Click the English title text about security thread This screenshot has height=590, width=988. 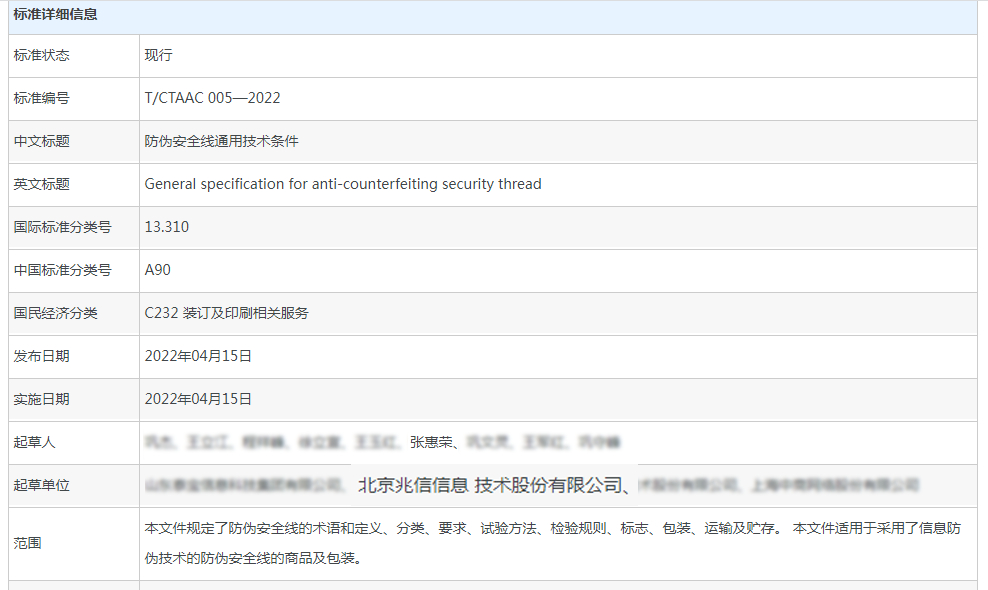point(343,184)
